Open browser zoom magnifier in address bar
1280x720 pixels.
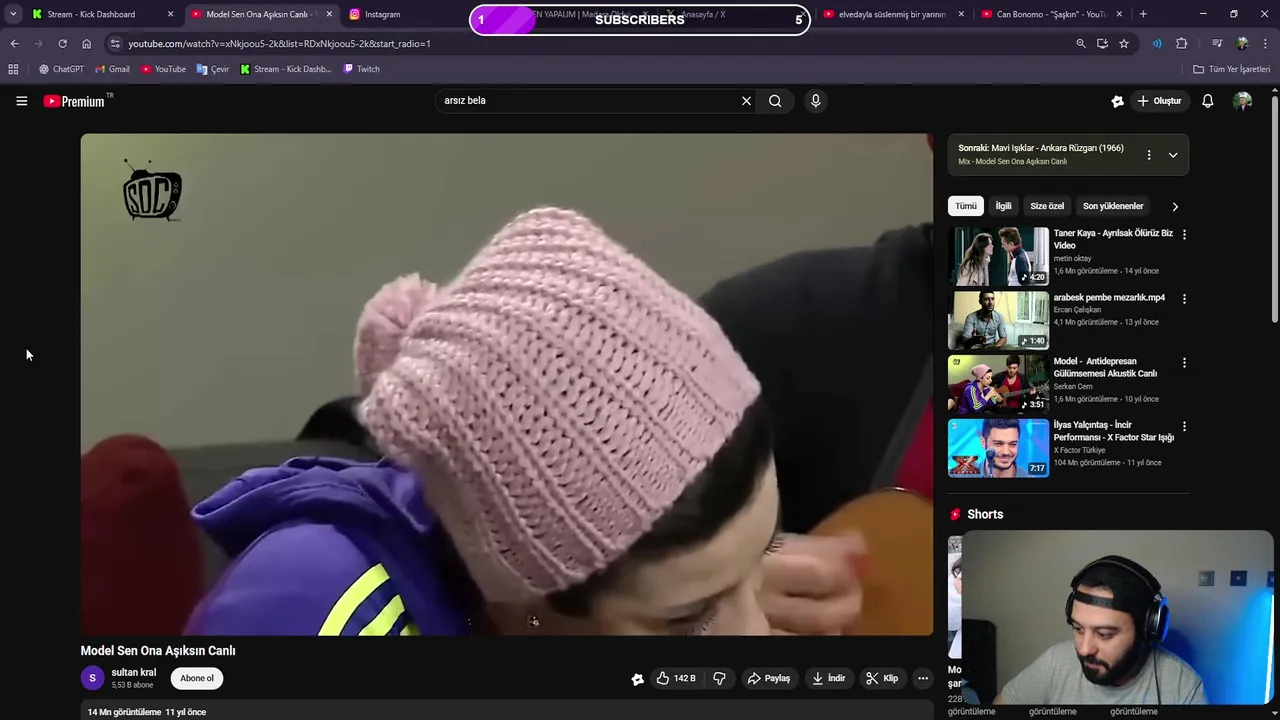1080,43
